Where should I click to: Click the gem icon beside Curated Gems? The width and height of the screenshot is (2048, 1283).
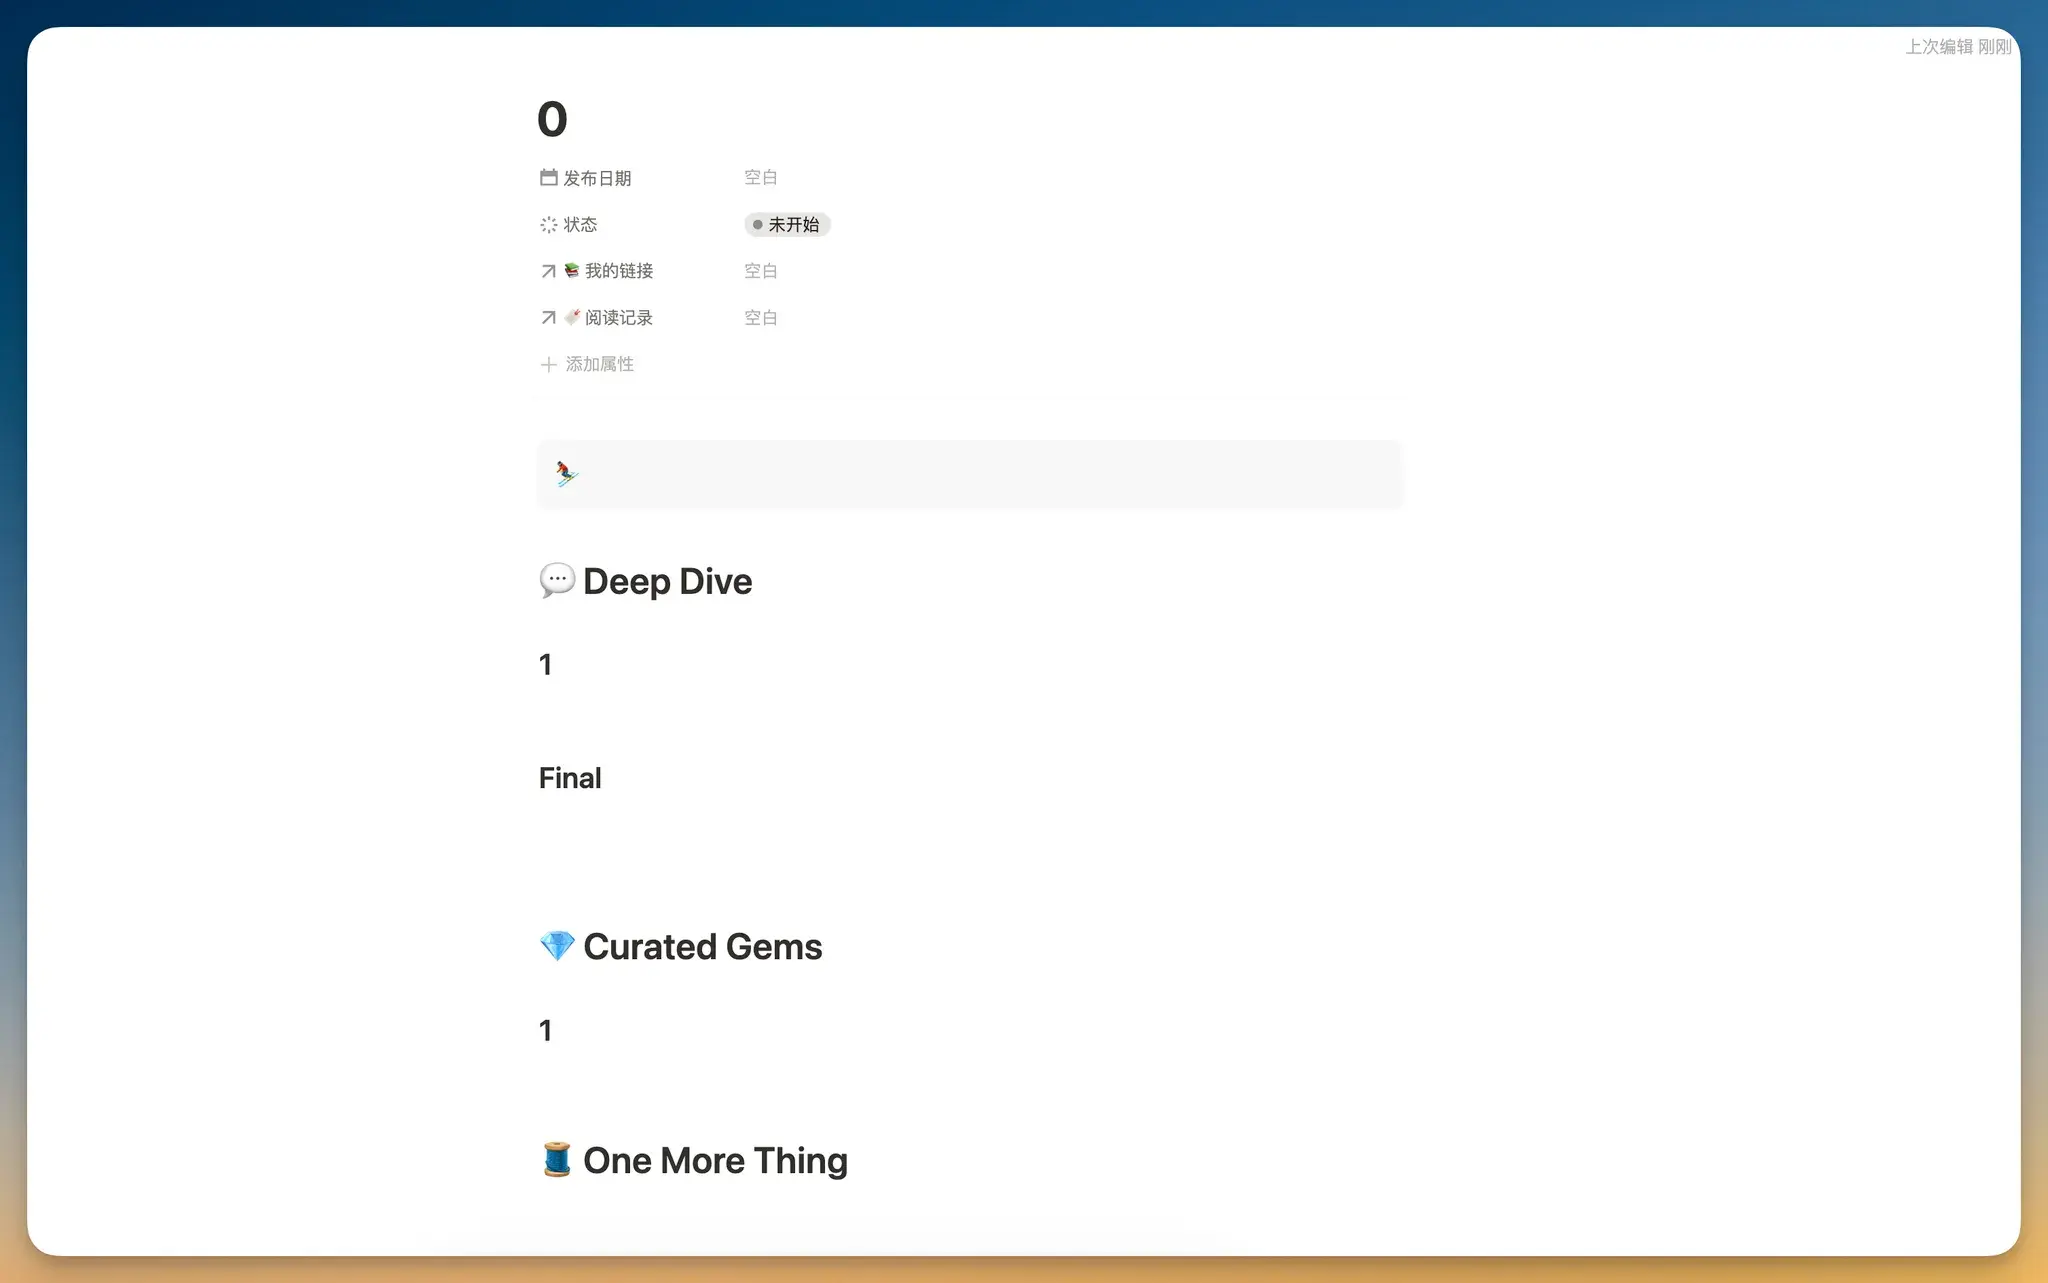coord(557,946)
